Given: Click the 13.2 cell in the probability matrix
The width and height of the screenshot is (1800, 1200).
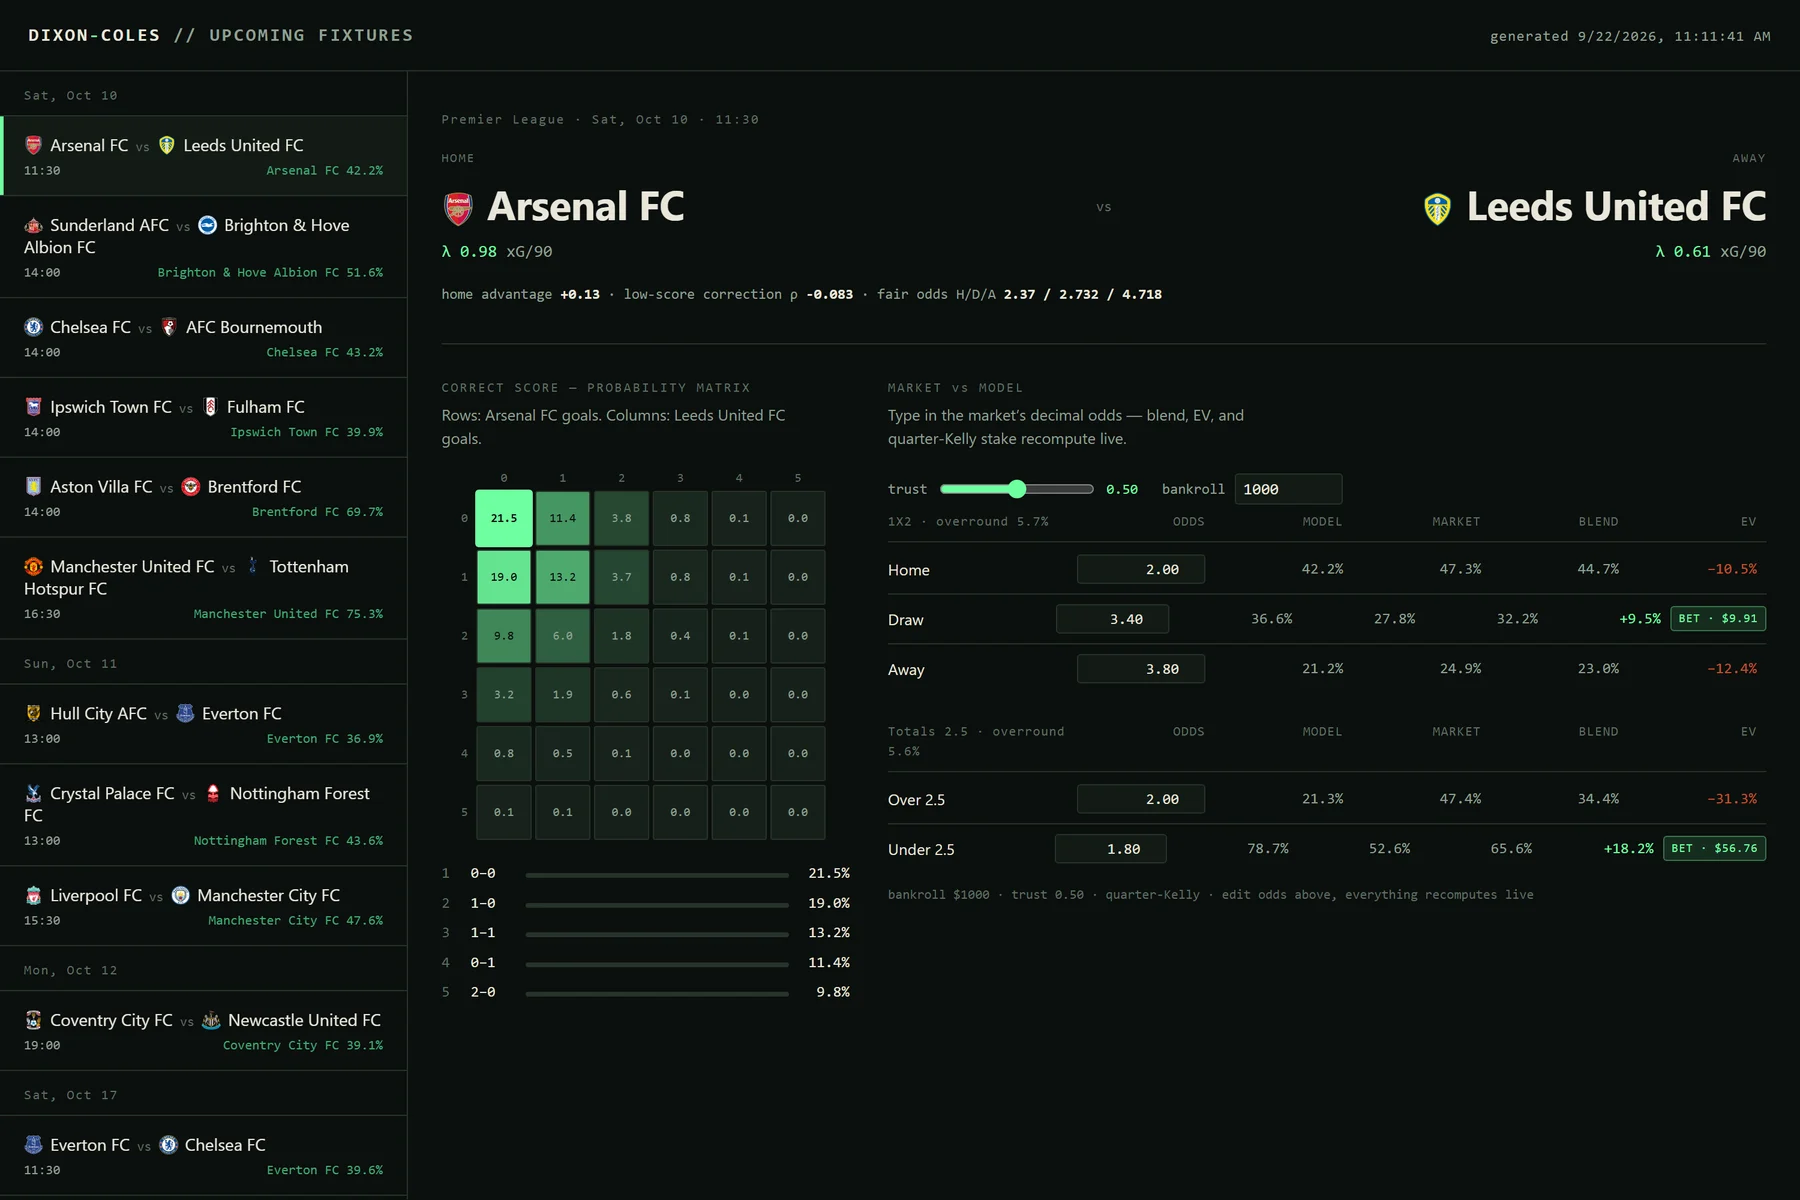Looking at the screenshot, I should 563,577.
